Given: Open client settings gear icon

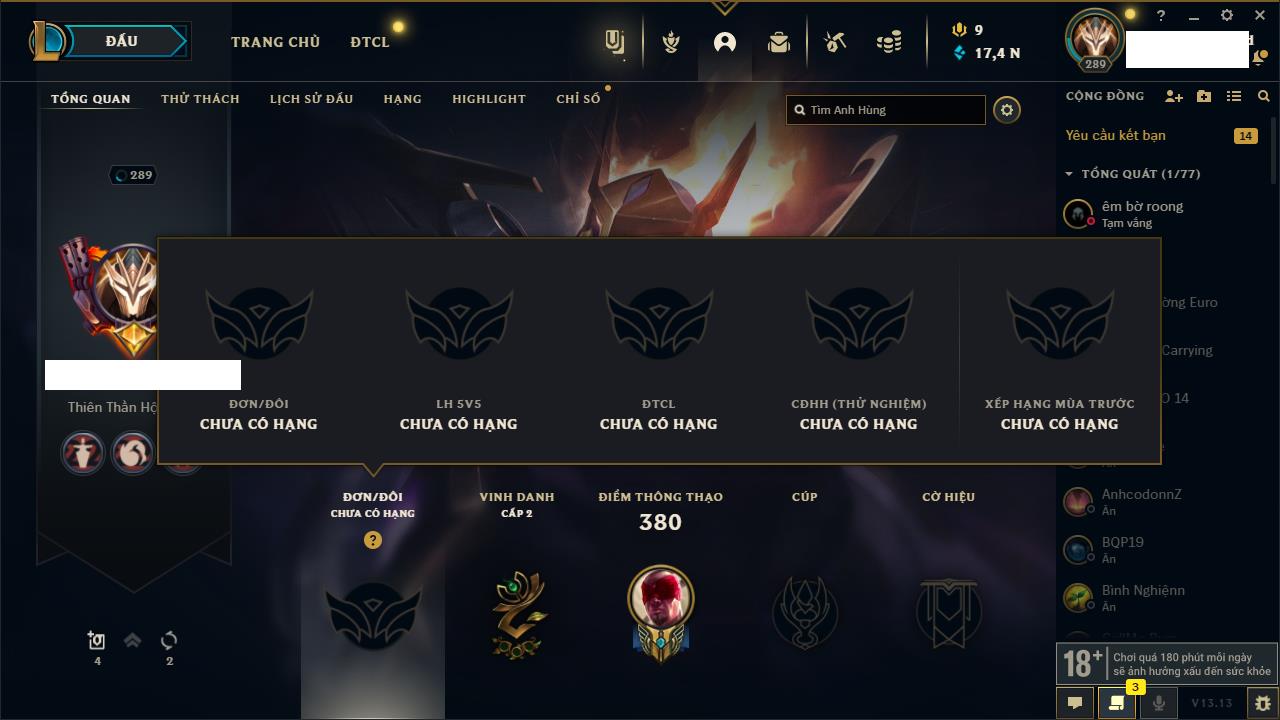Looking at the screenshot, I should (x=1227, y=16).
